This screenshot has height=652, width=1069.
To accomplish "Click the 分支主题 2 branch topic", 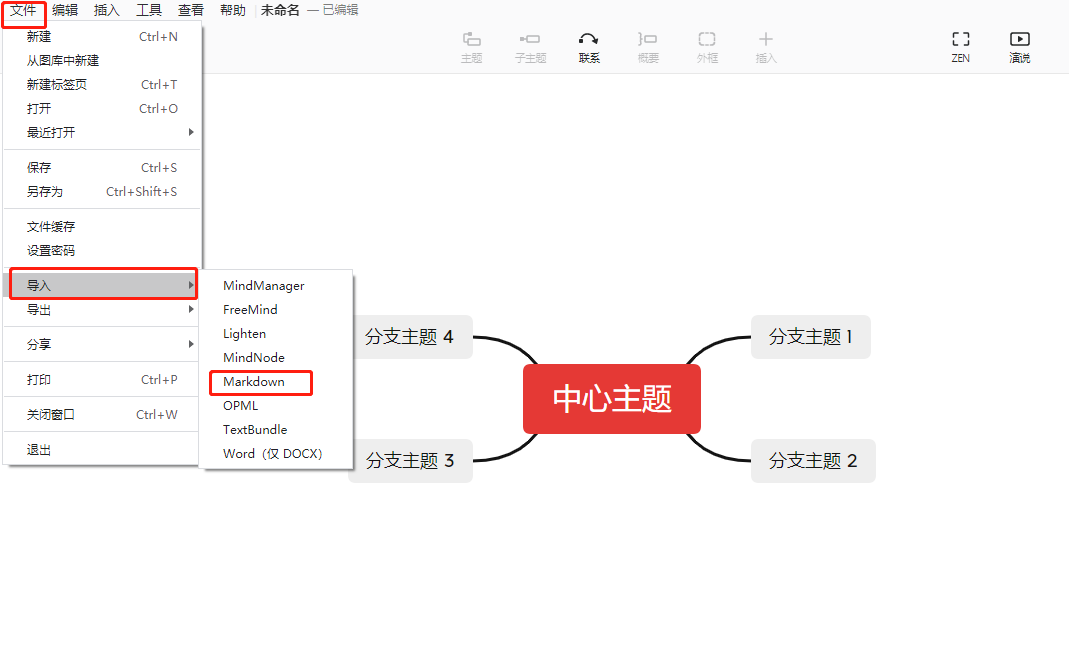I will tap(813, 460).
